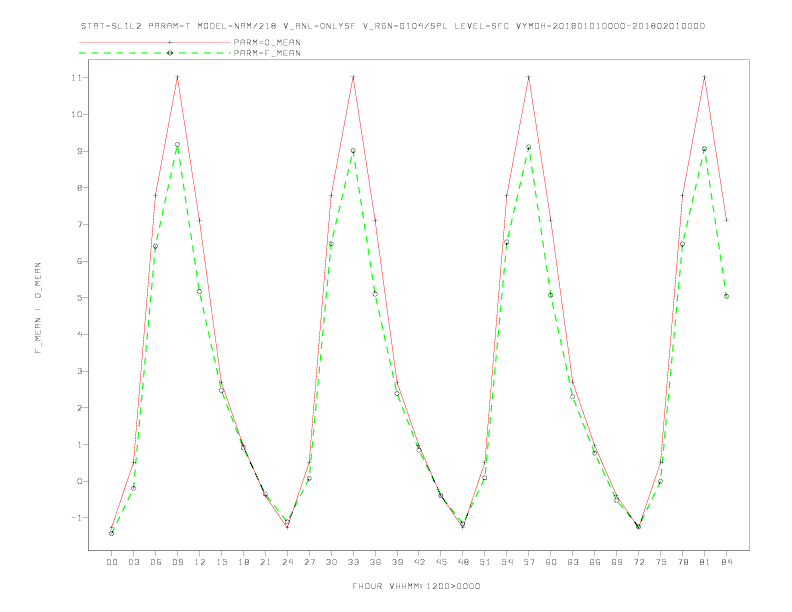
Task: Click the O_MEAN peak marker at hour 57
Action: click(x=529, y=77)
